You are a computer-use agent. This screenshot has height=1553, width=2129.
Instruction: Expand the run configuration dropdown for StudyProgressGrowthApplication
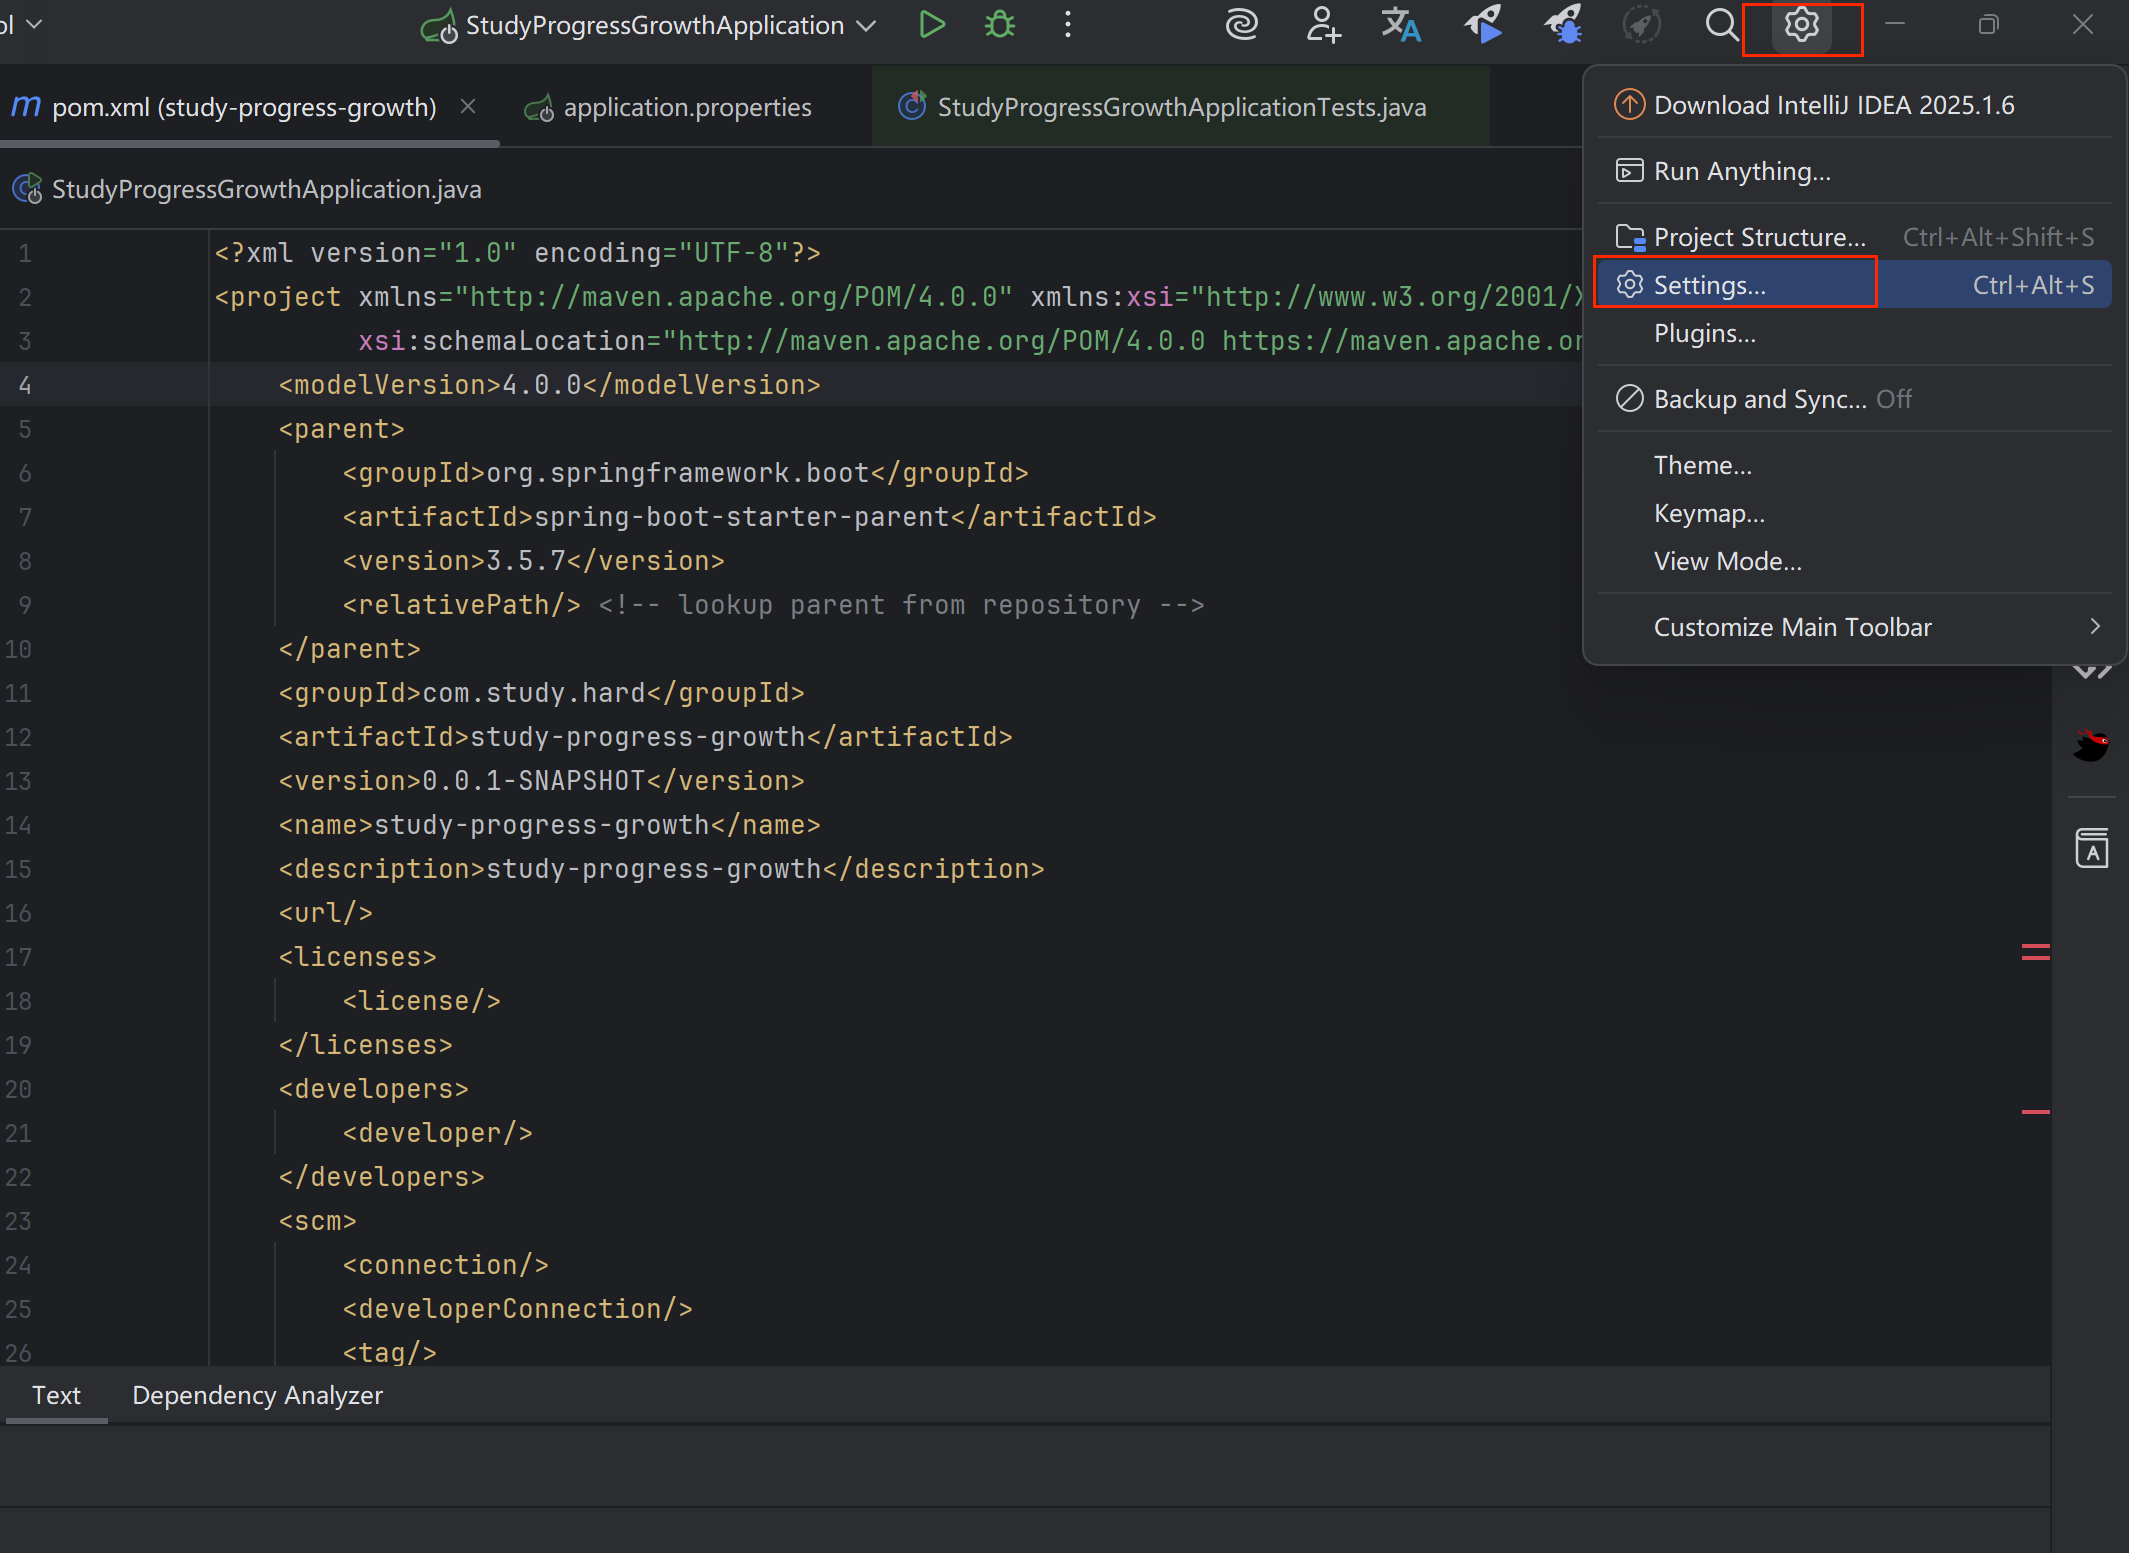coord(864,25)
